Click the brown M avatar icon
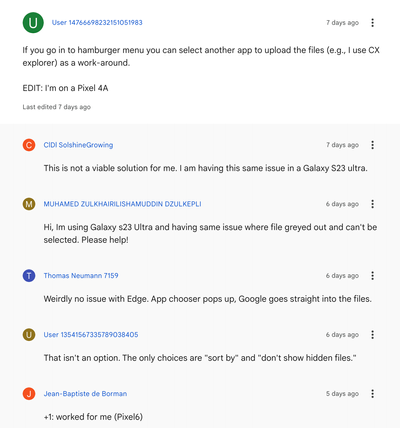The width and height of the screenshot is (400, 428). coord(29,204)
